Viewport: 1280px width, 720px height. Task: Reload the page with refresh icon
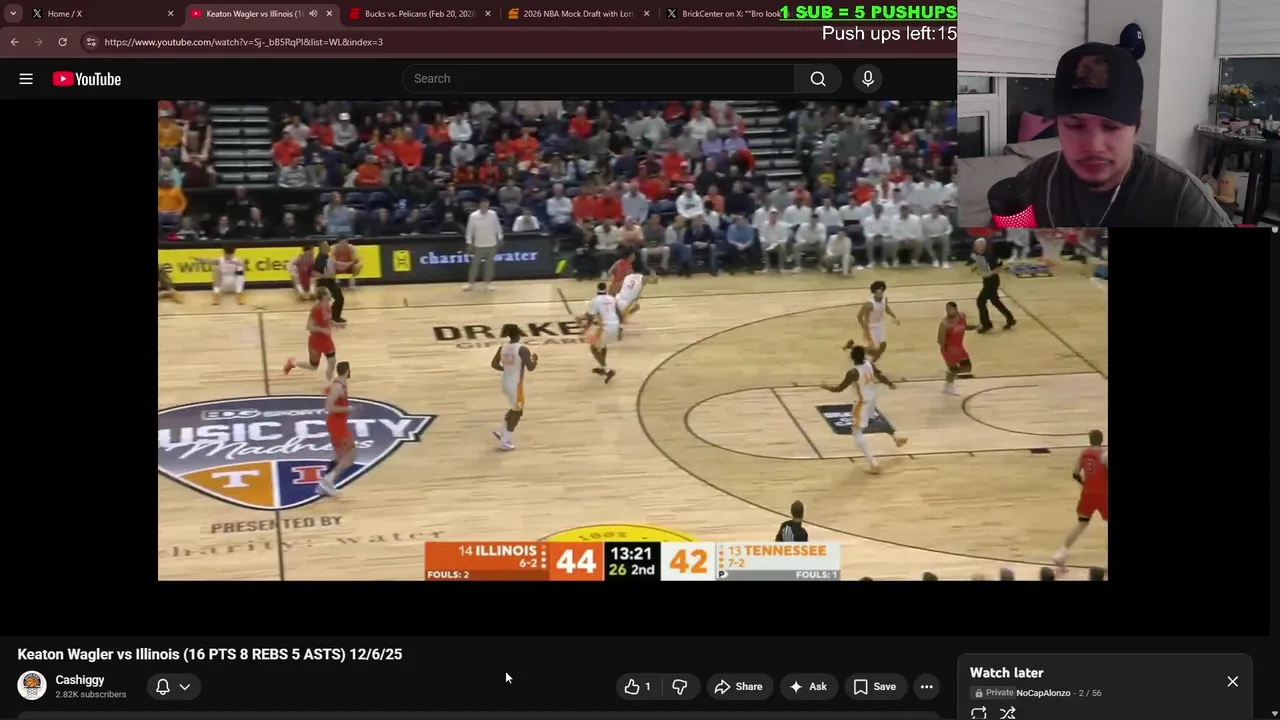[x=62, y=42]
